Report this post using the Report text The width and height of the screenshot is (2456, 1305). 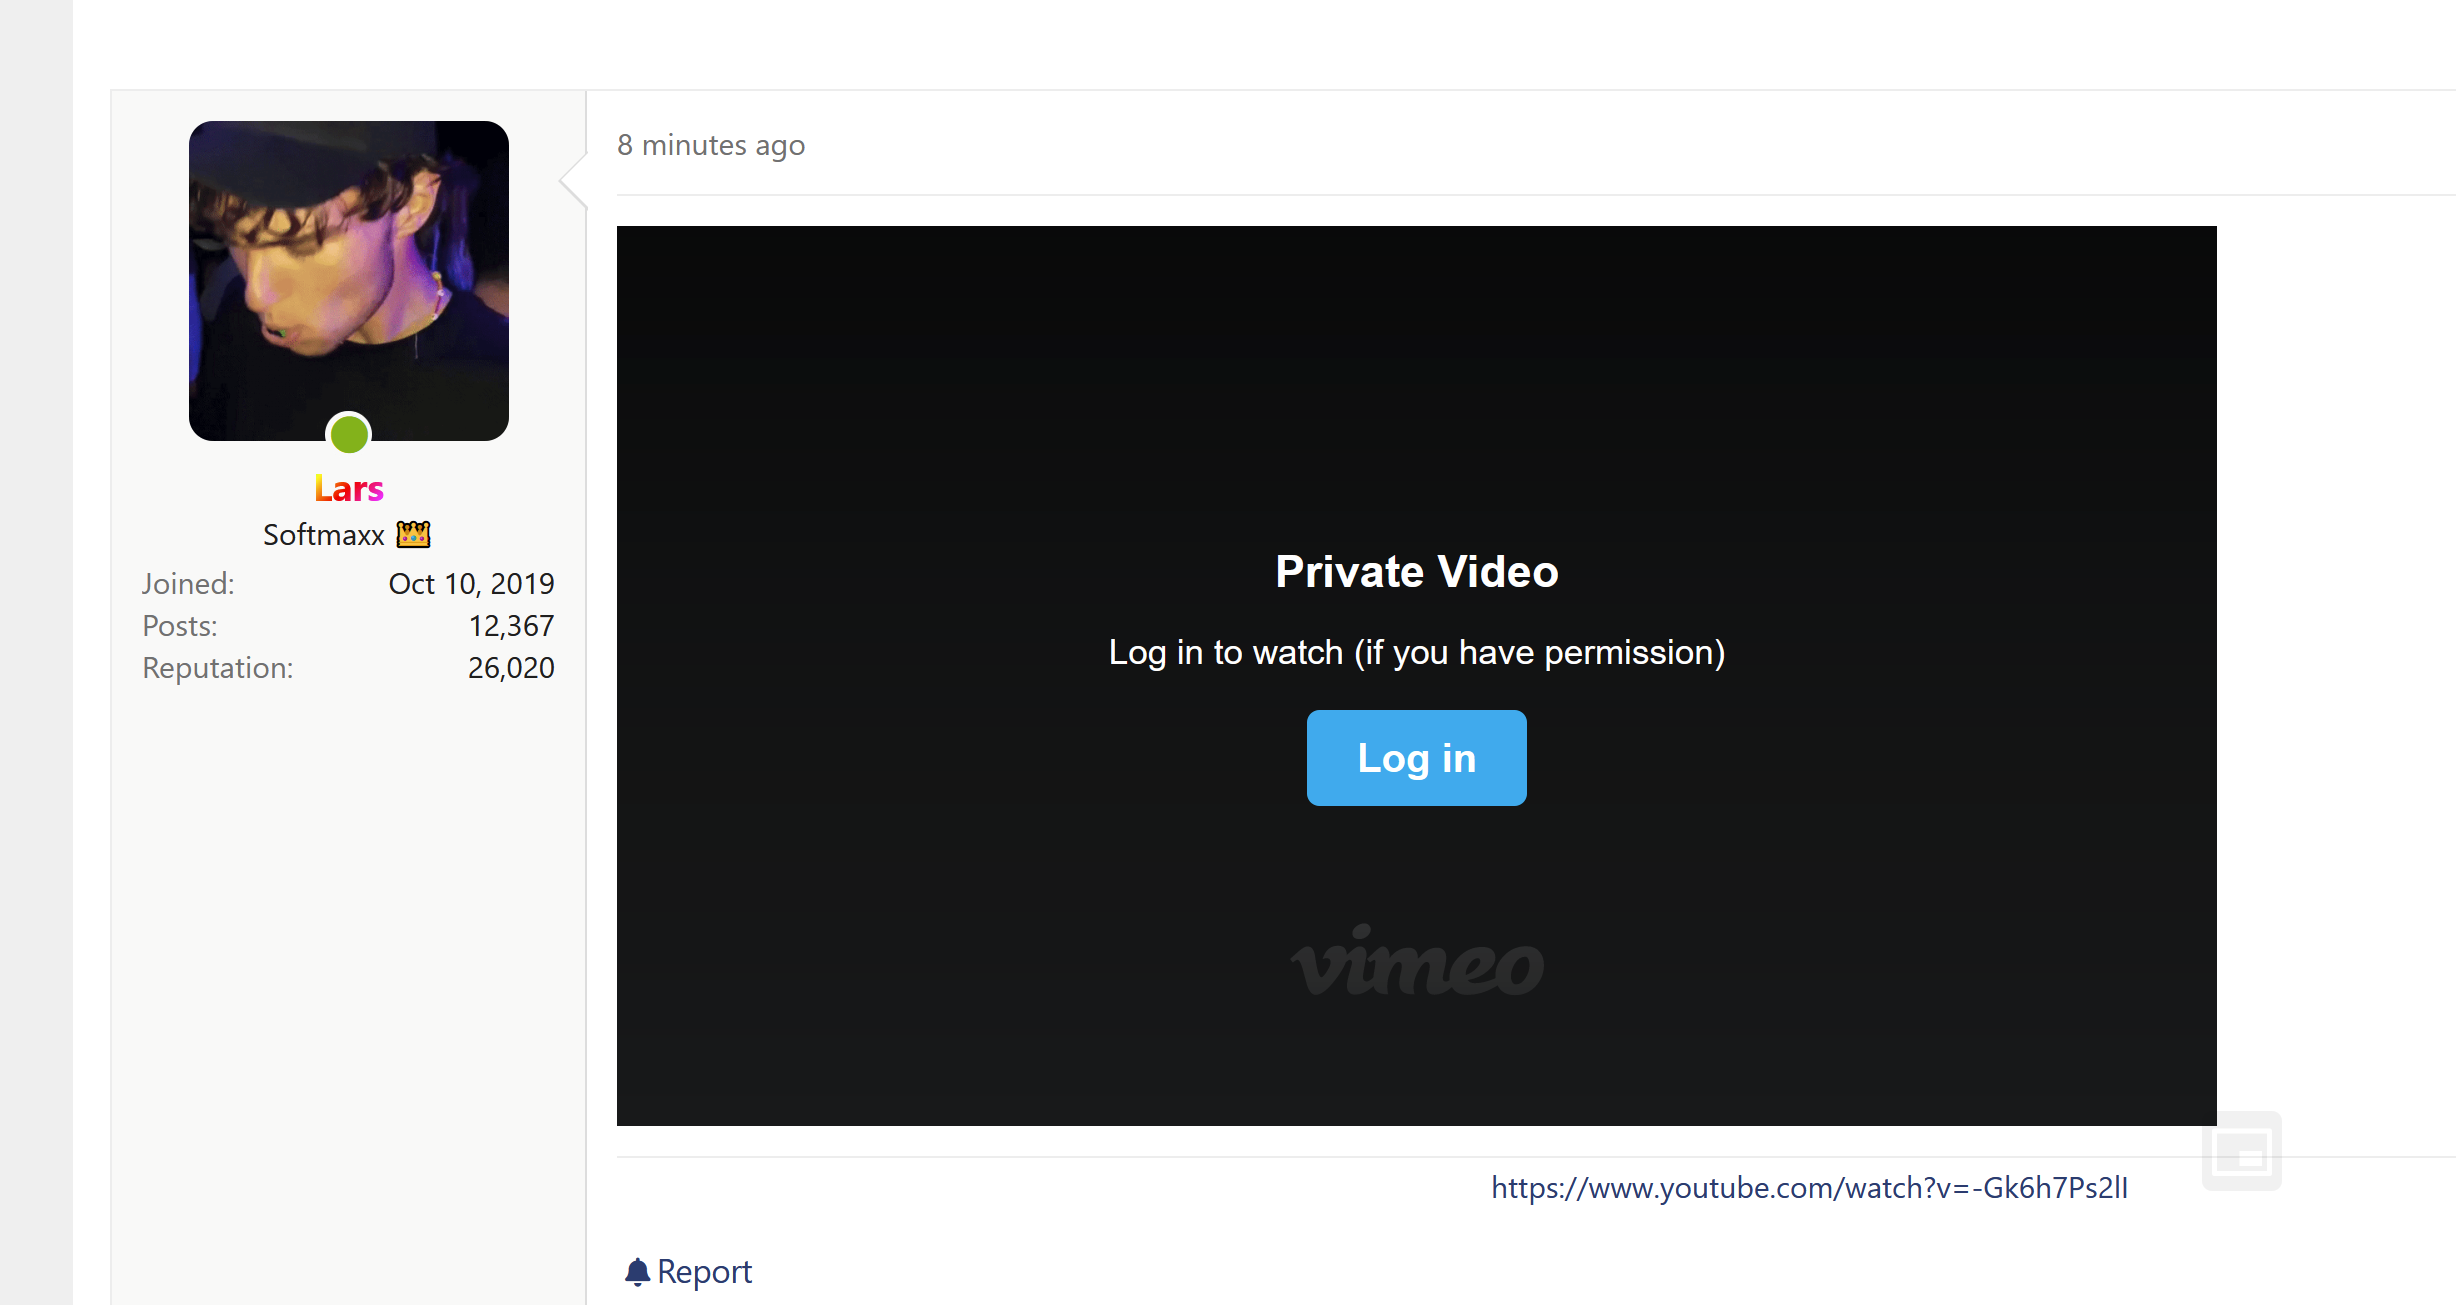point(704,1272)
